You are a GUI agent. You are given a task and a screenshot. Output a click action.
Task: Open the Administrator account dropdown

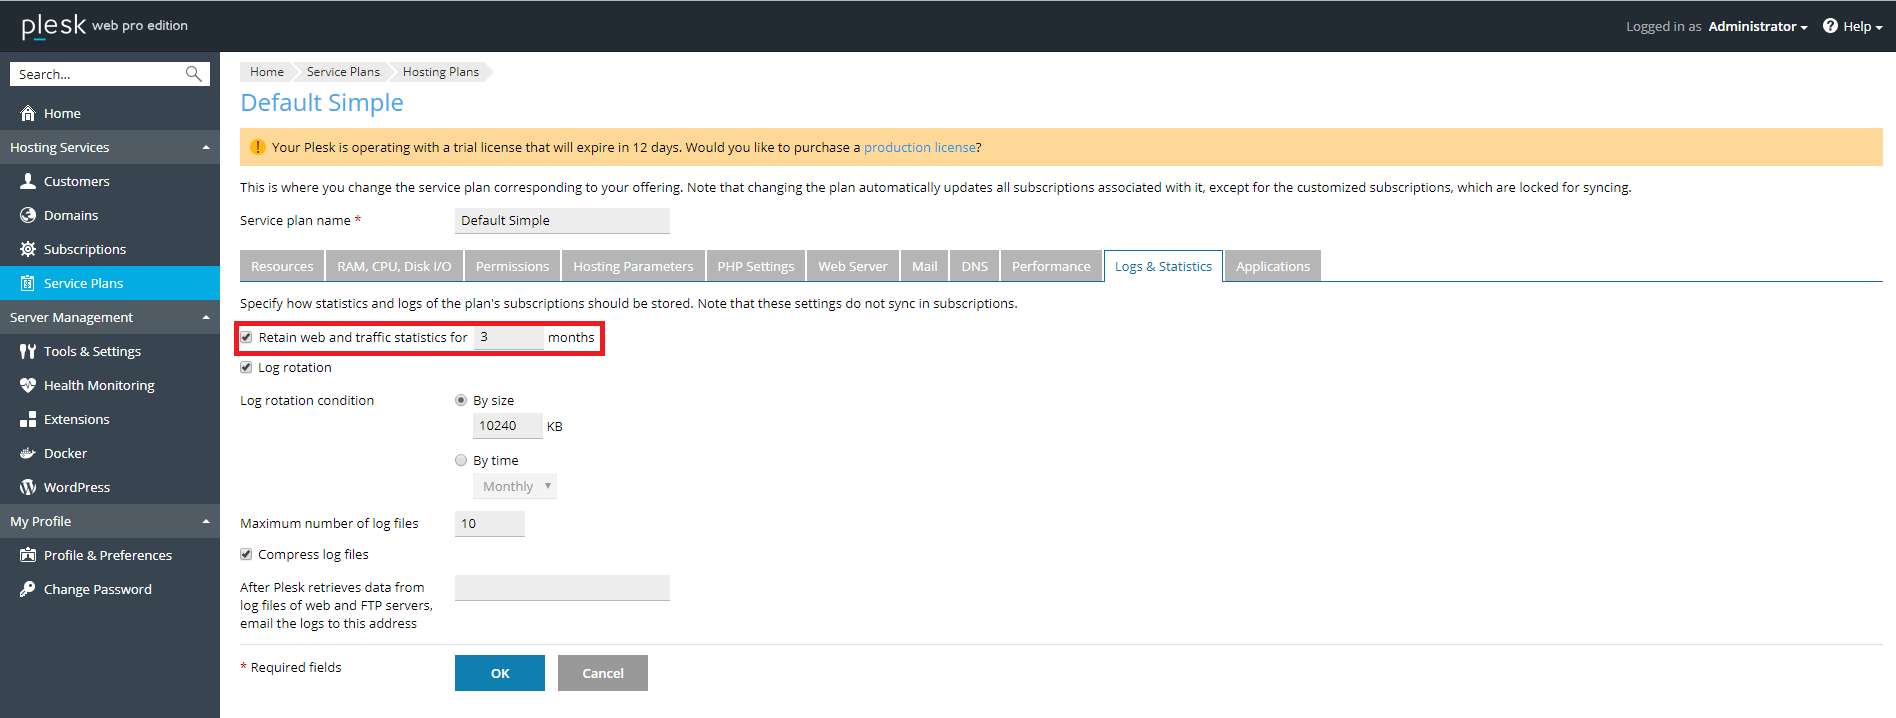pyautogui.click(x=1757, y=27)
